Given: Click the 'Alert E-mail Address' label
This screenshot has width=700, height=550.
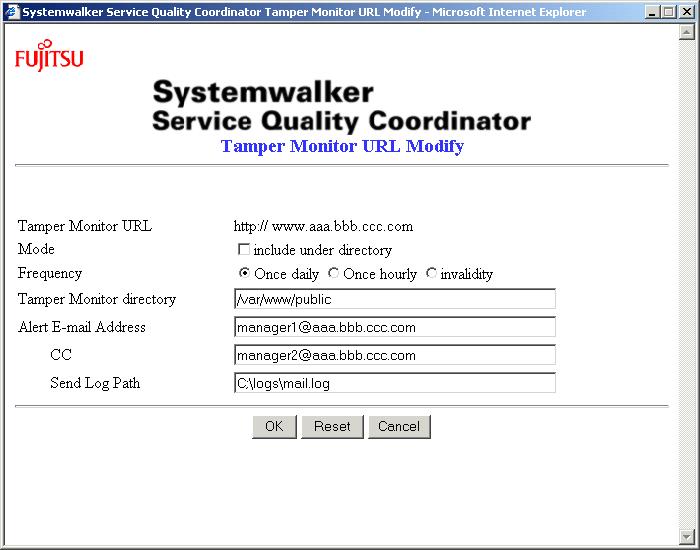Looking at the screenshot, I should 82,327.
